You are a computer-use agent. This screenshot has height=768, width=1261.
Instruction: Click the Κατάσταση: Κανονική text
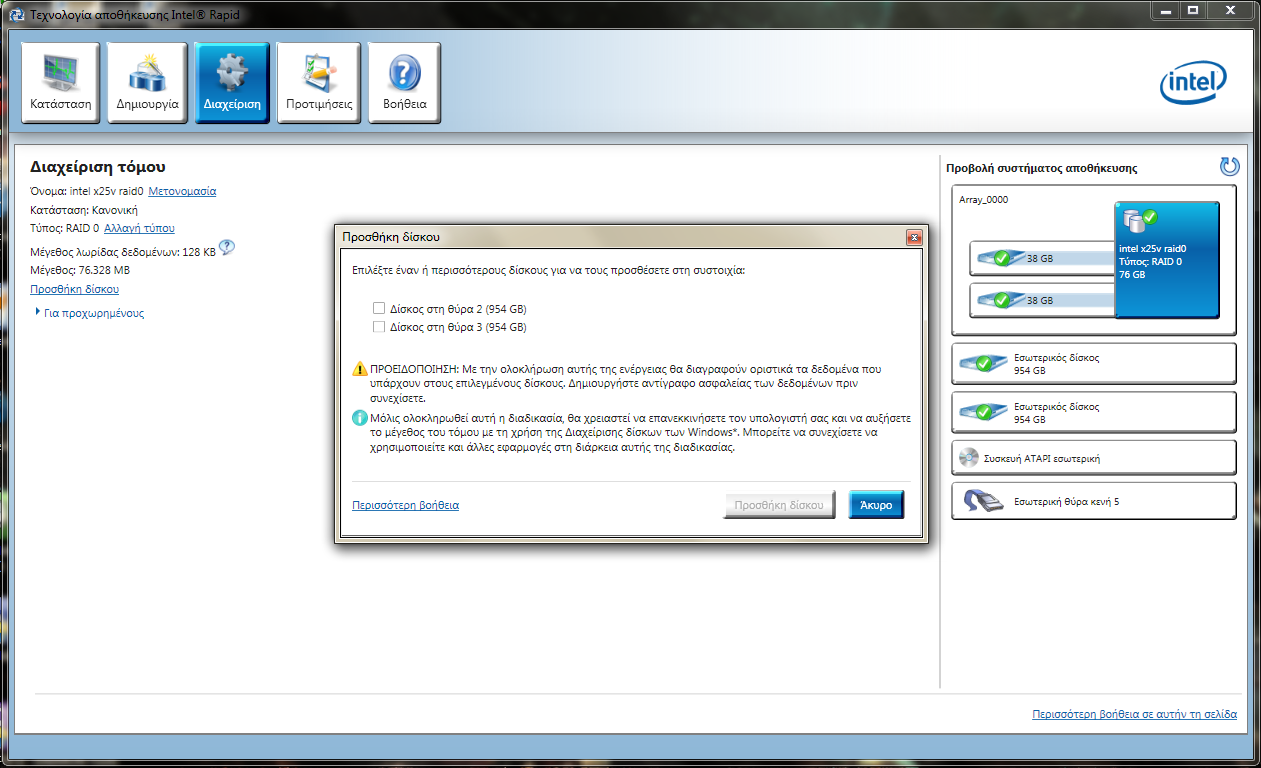[x=84, y=210]
